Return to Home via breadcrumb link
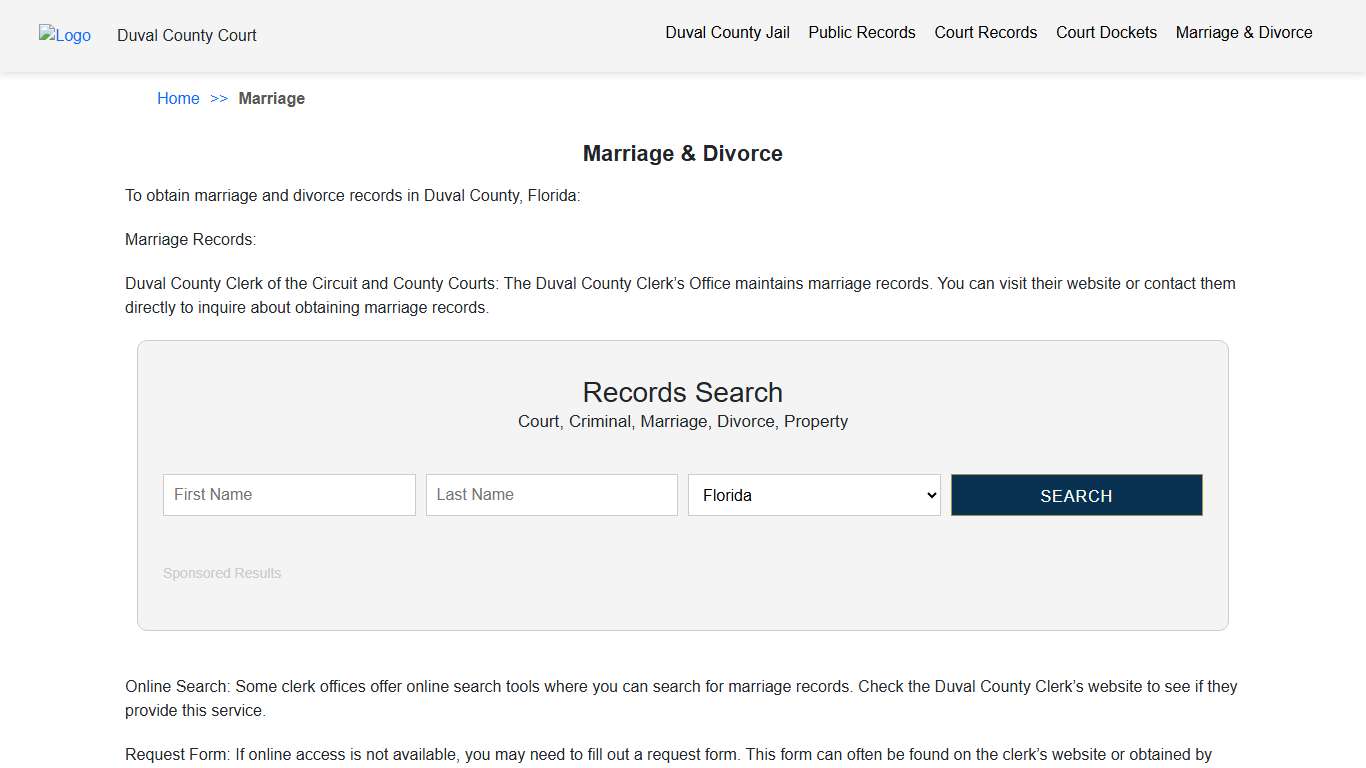This screenshot has width=1366, height=768. pos(178,98)
